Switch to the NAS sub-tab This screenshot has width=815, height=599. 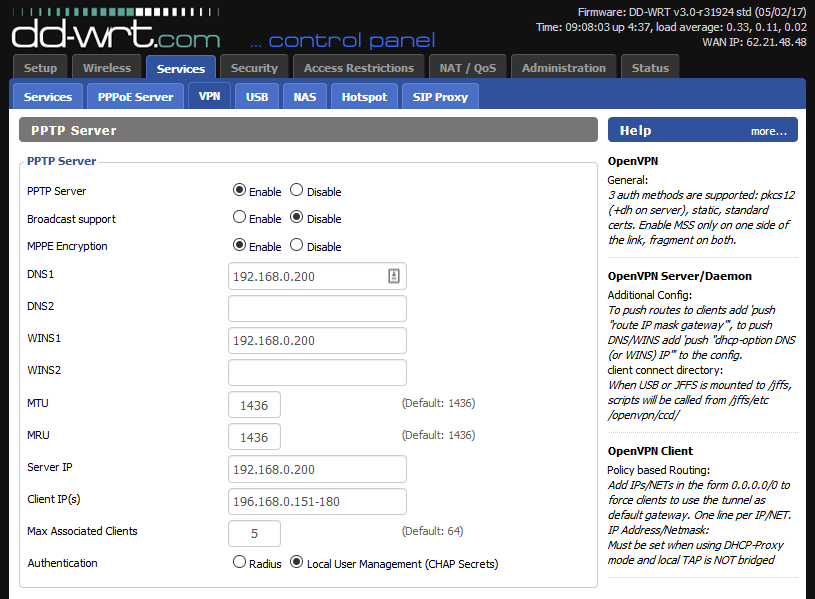[x=305, y=97]
